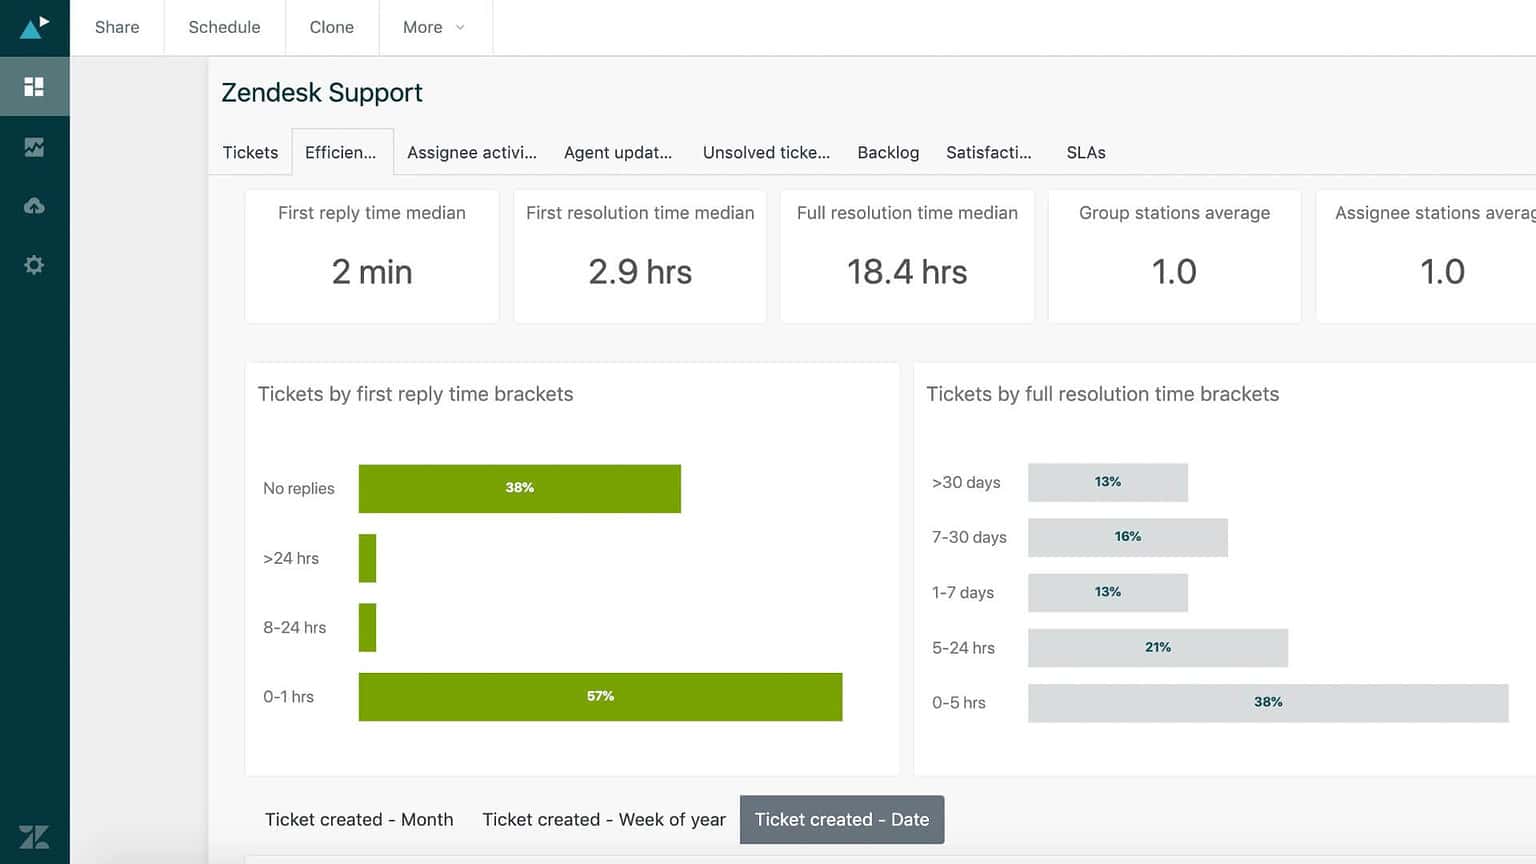The height and width of the screenshot is (864, 1536).
Task: Expand the Unsolved ticke... tab options
Action: coord(766,152)
